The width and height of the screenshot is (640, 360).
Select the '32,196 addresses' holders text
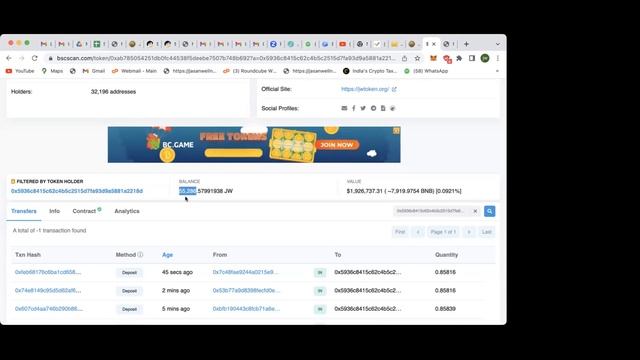[113, 92]
